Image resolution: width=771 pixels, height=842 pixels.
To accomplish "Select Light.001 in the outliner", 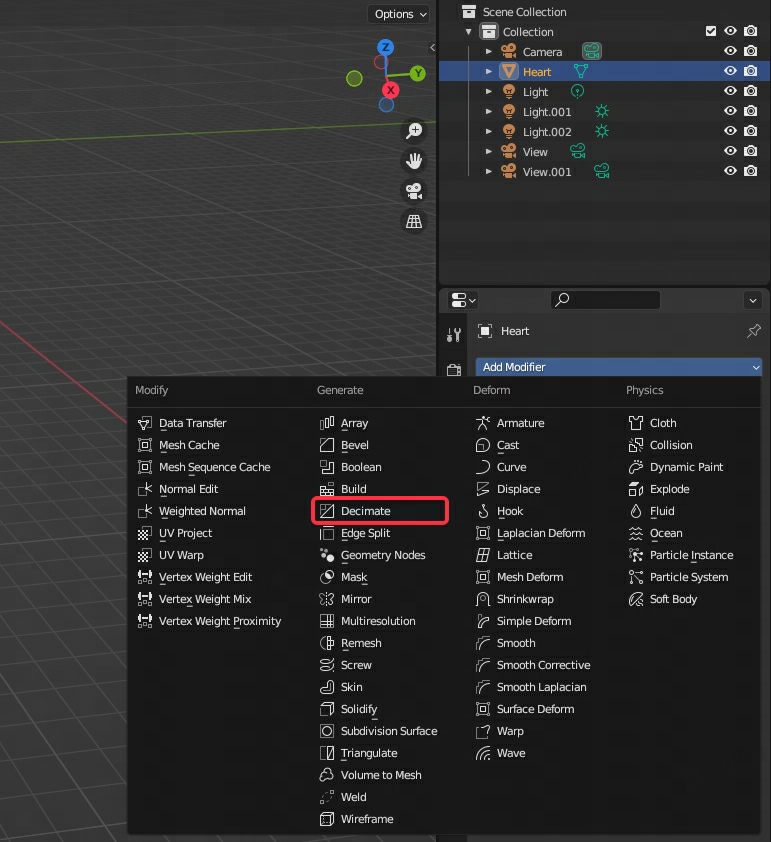I will coord(547,112).
